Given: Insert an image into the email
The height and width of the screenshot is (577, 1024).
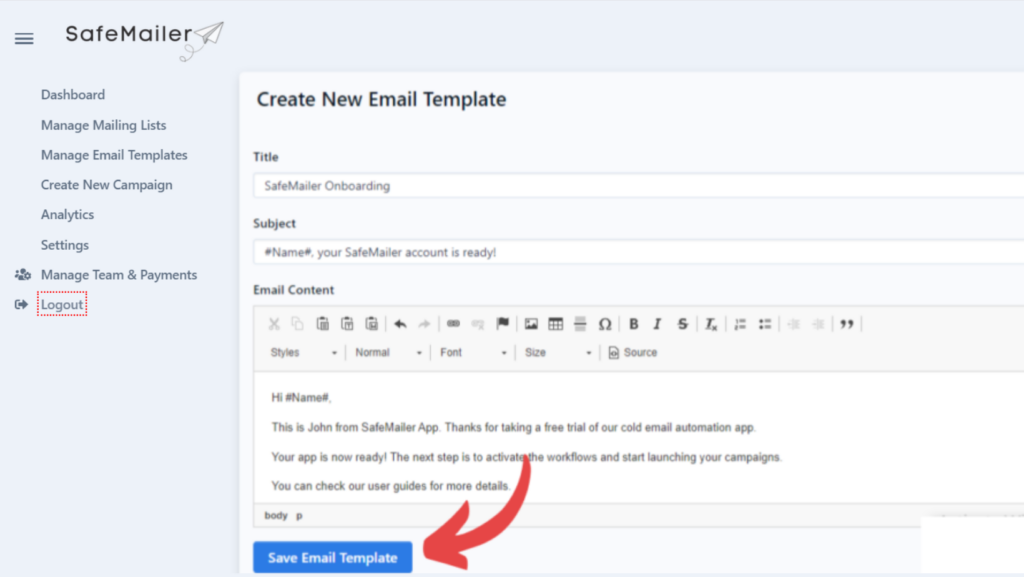Looking at the screenshot, I should coord(531,324).
